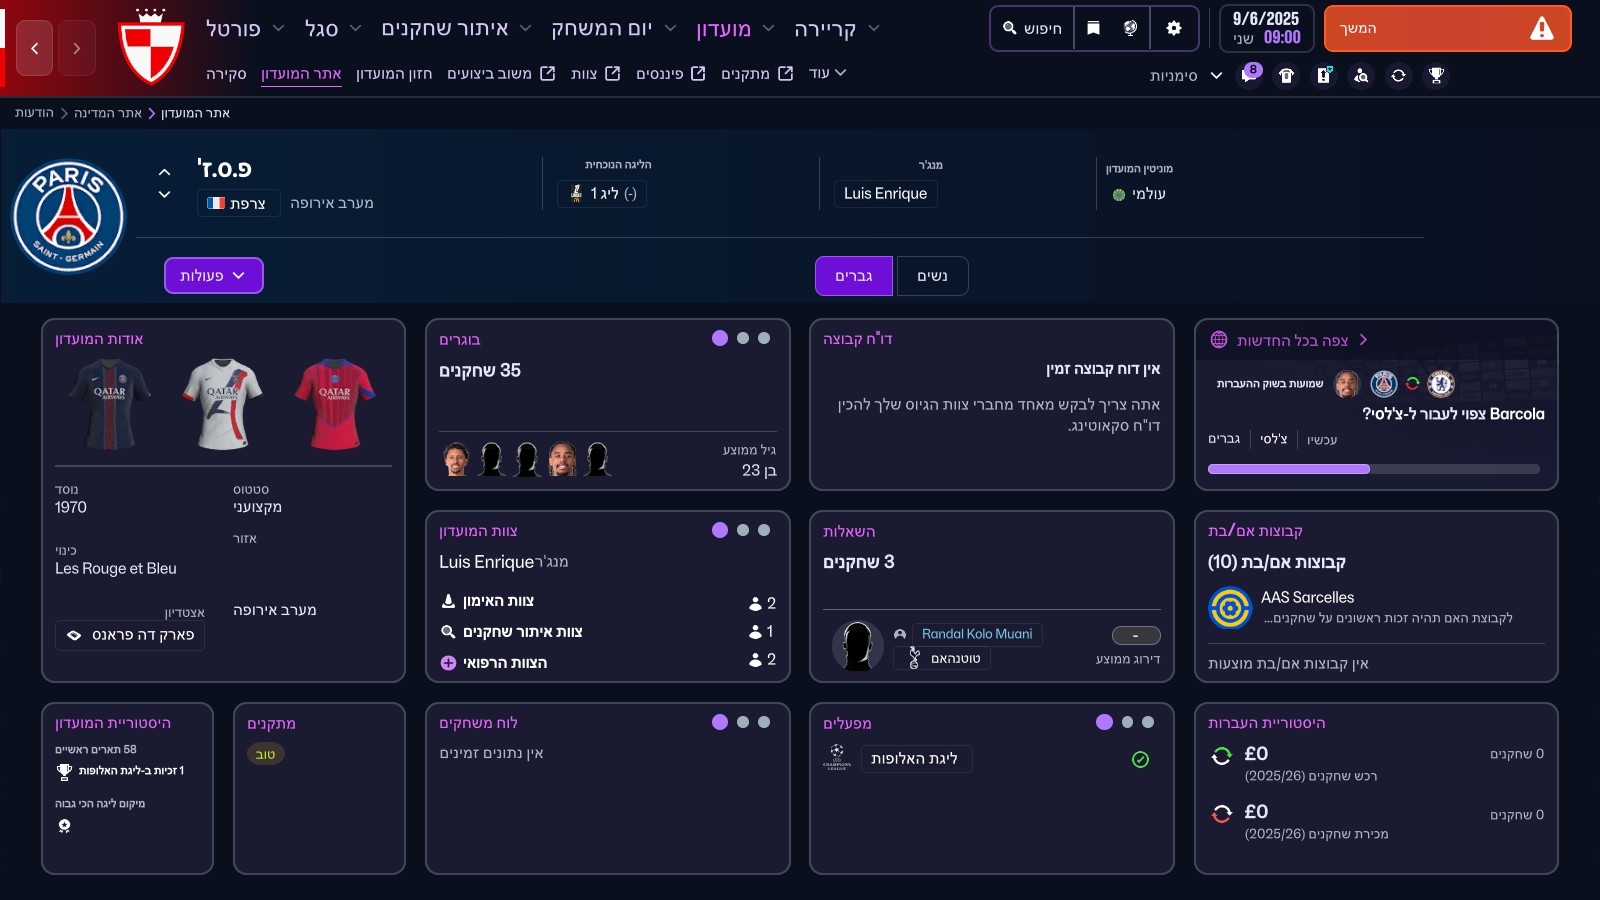This screenshot has width=1600, height=900.
Task: Select גברים (men) team toggle
Action: 854,276
